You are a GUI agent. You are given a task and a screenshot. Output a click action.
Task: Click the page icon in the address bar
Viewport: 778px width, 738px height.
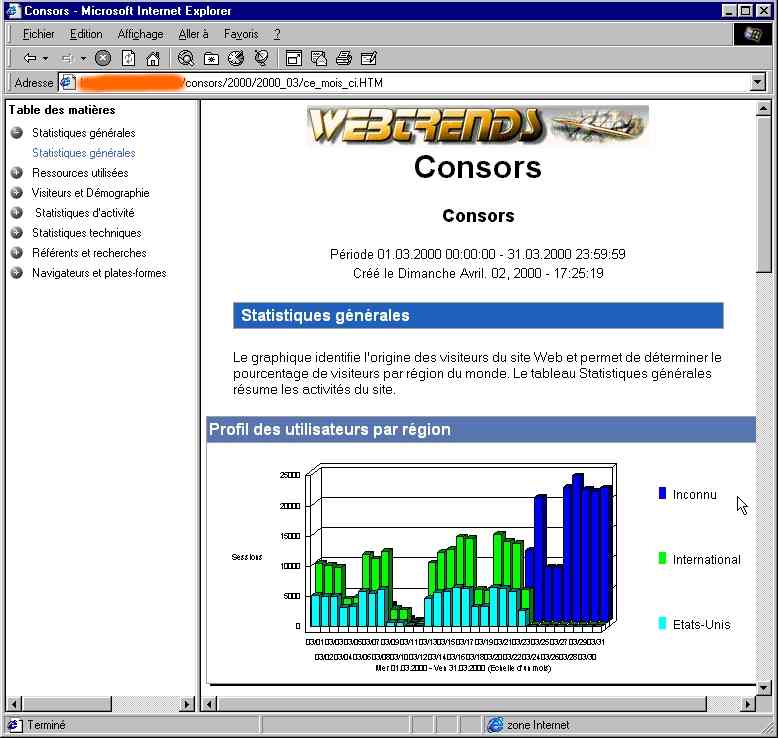[67, 82]
